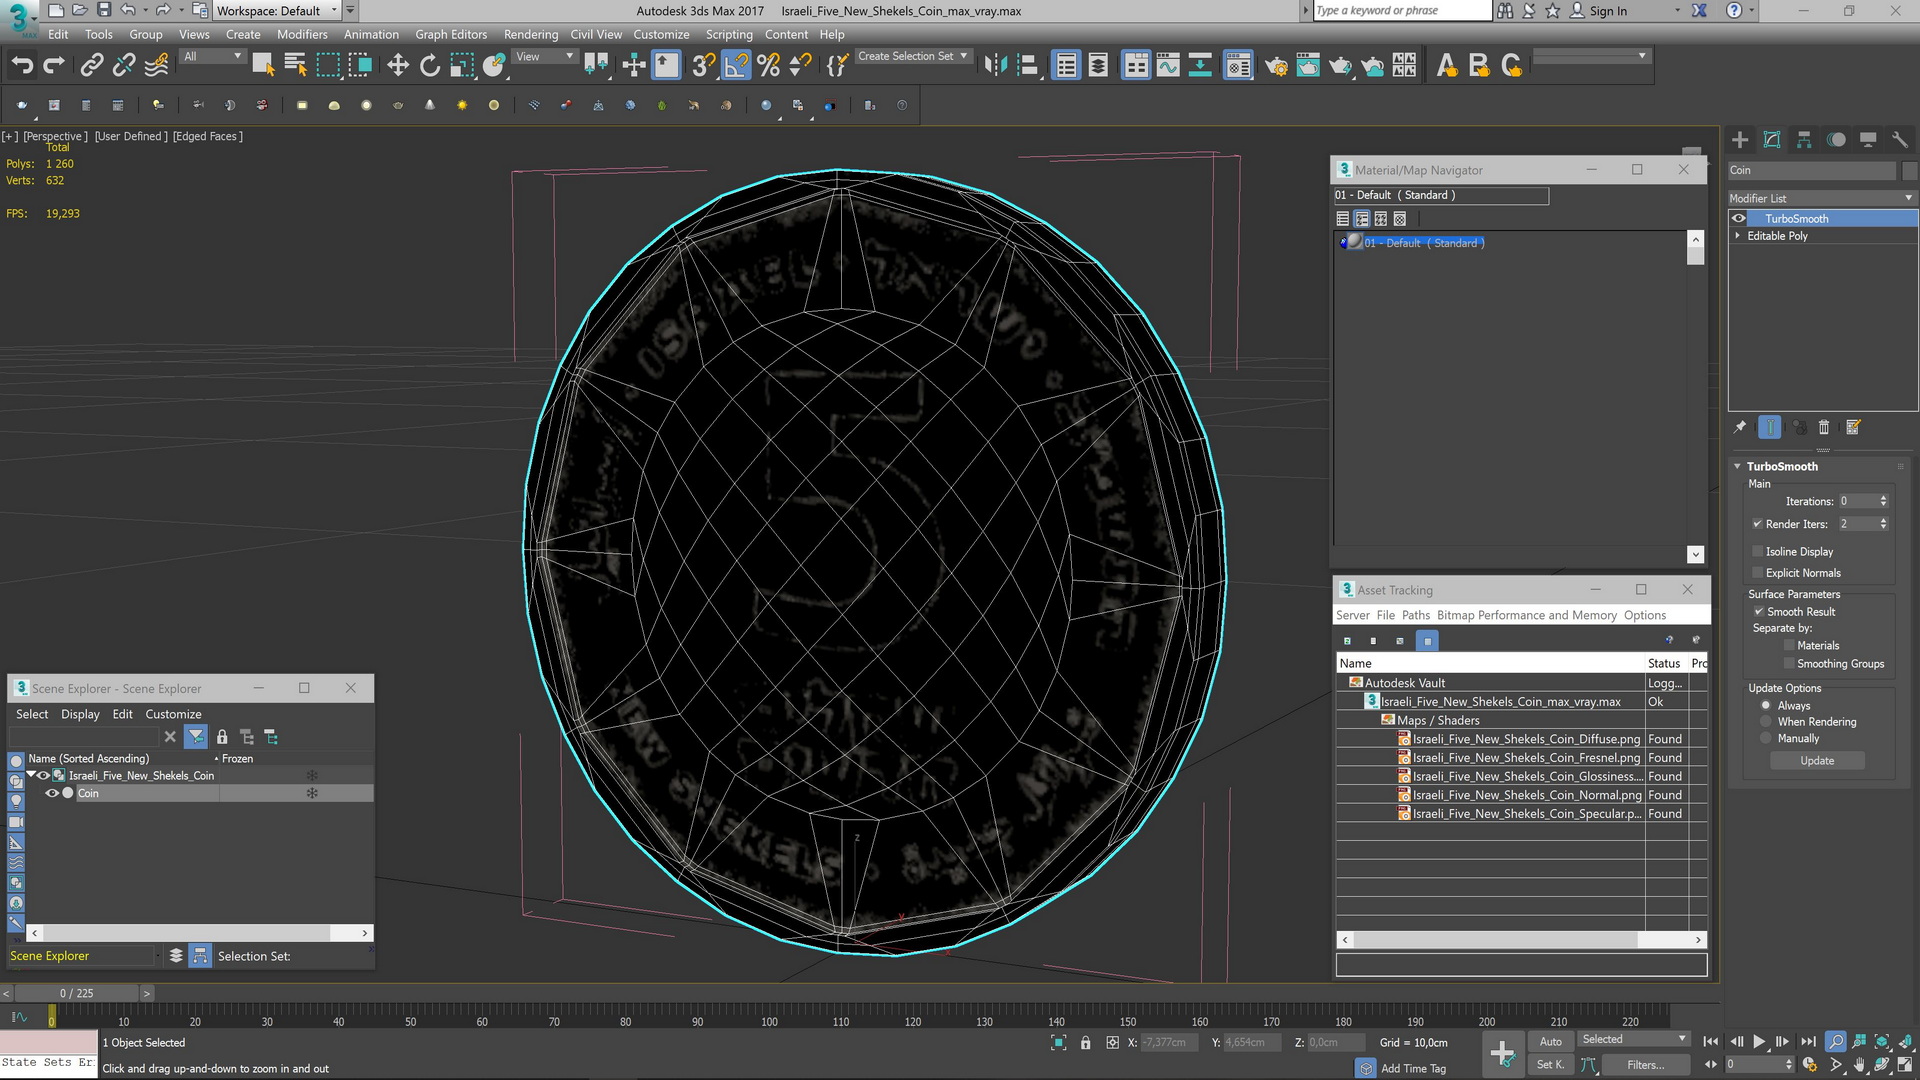
Task: Click Configure Modifier Sets icon
Action: pos(1853,427)
